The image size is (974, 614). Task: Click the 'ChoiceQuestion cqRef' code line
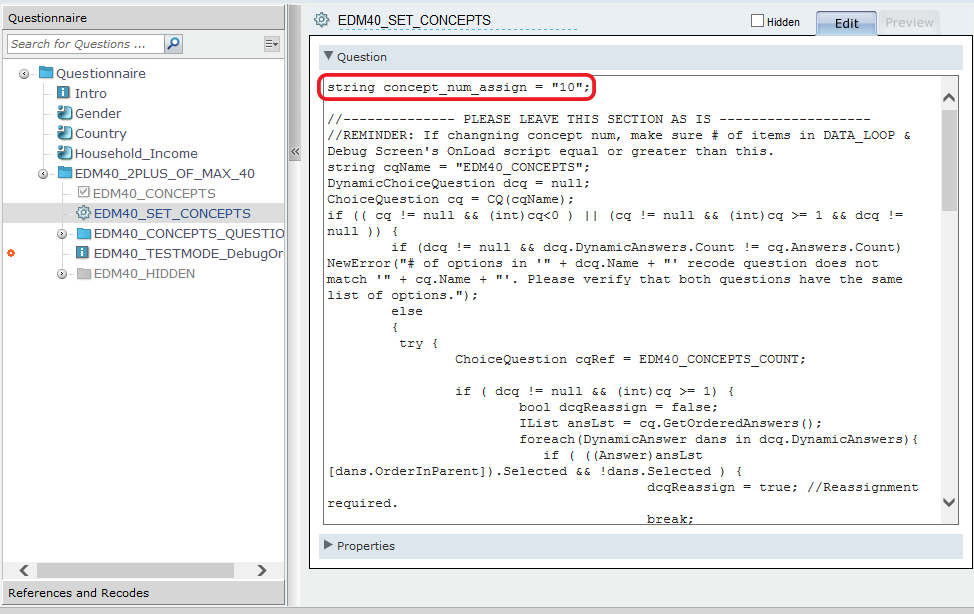tap(630, 359)
